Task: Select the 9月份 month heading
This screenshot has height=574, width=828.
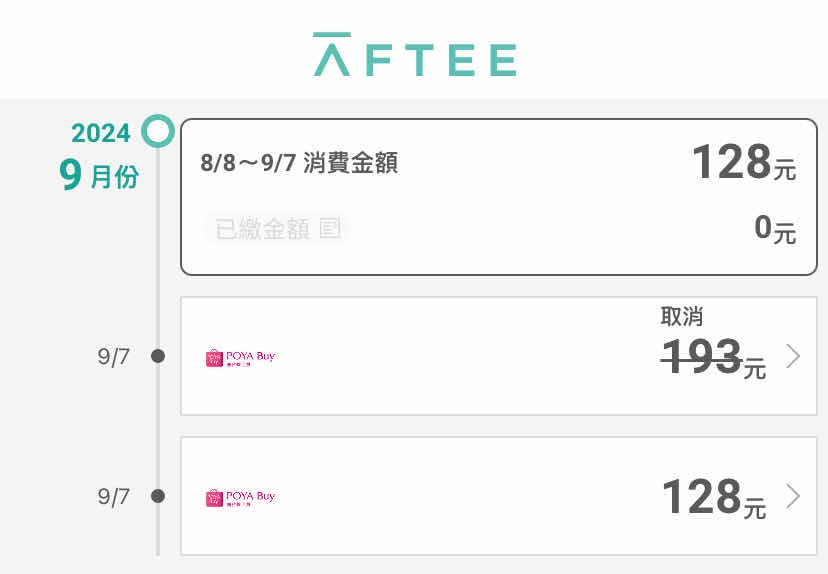Action: pos(98,177)
